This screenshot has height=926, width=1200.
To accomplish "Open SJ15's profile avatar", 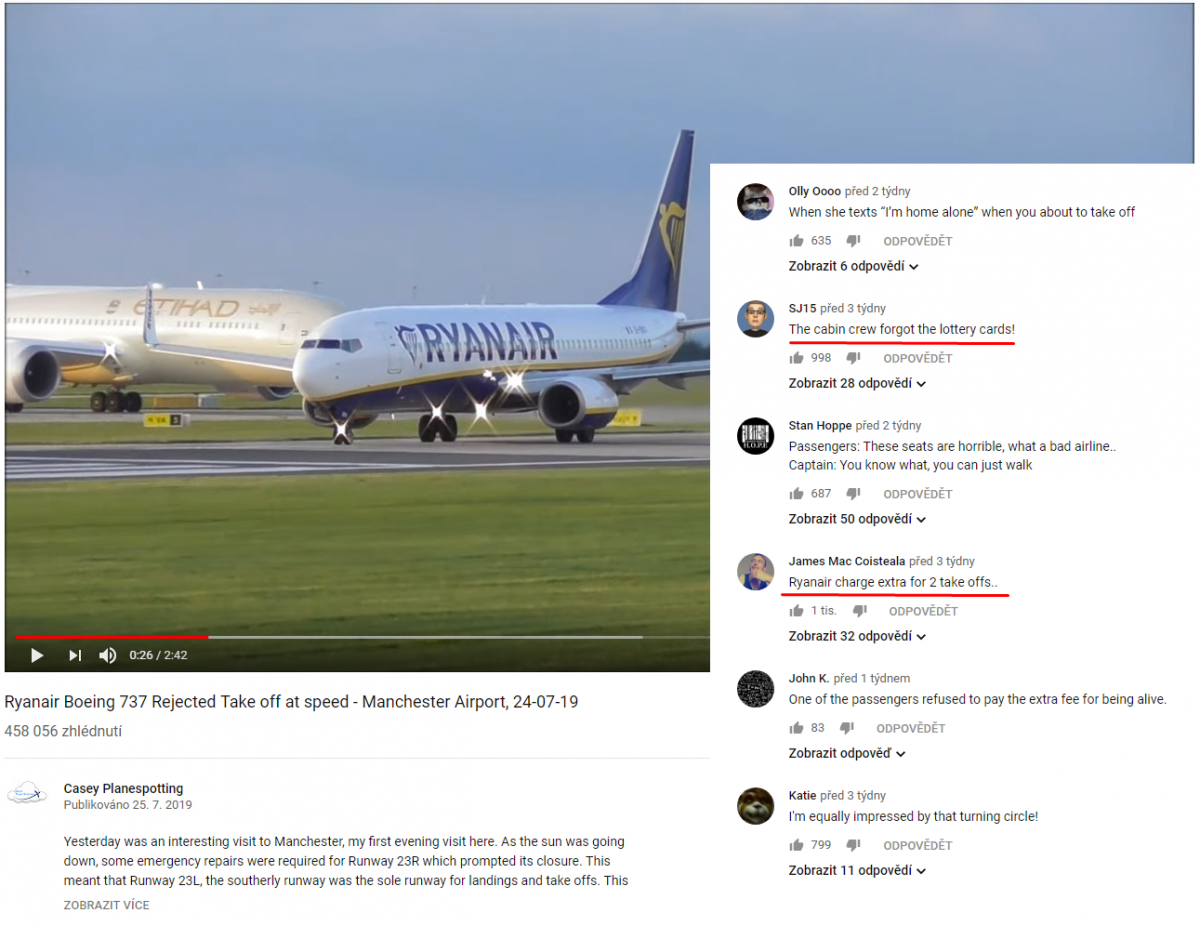I will (x=756, y=319).
